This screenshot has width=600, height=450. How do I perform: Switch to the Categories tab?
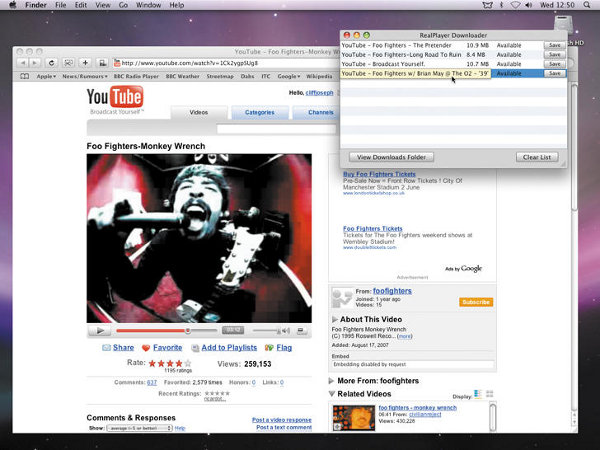[259, 112]
